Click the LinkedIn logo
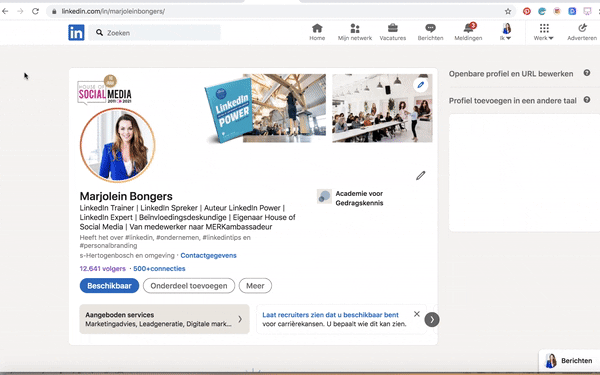Screen dimensions: 600x375 pos(76,33)
